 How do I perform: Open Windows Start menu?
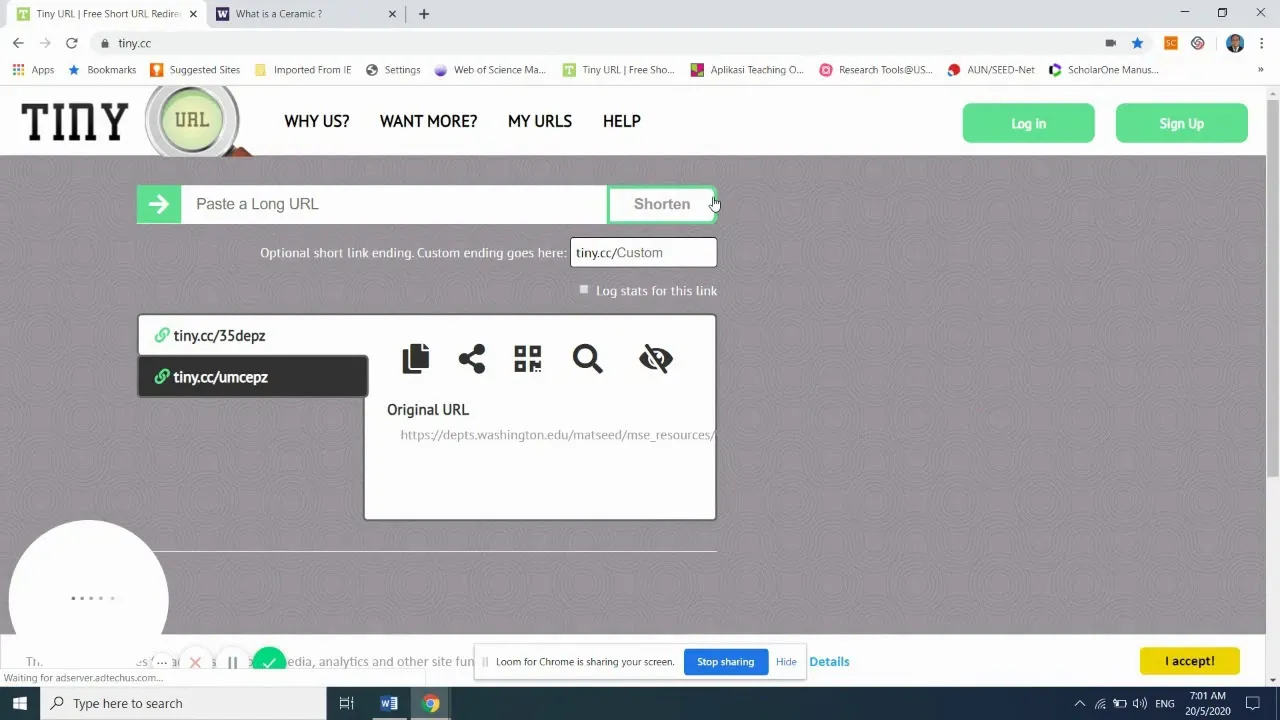(x=20, y=703)
